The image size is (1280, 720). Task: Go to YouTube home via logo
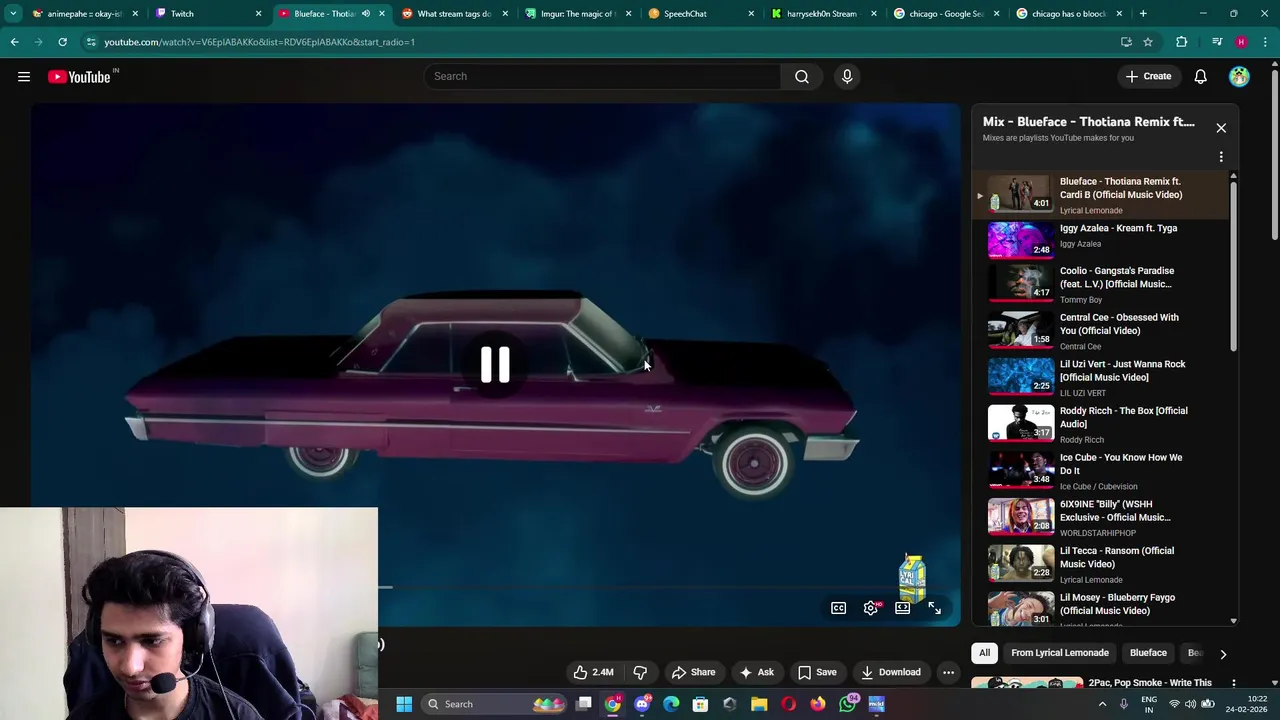pos(82,76)
